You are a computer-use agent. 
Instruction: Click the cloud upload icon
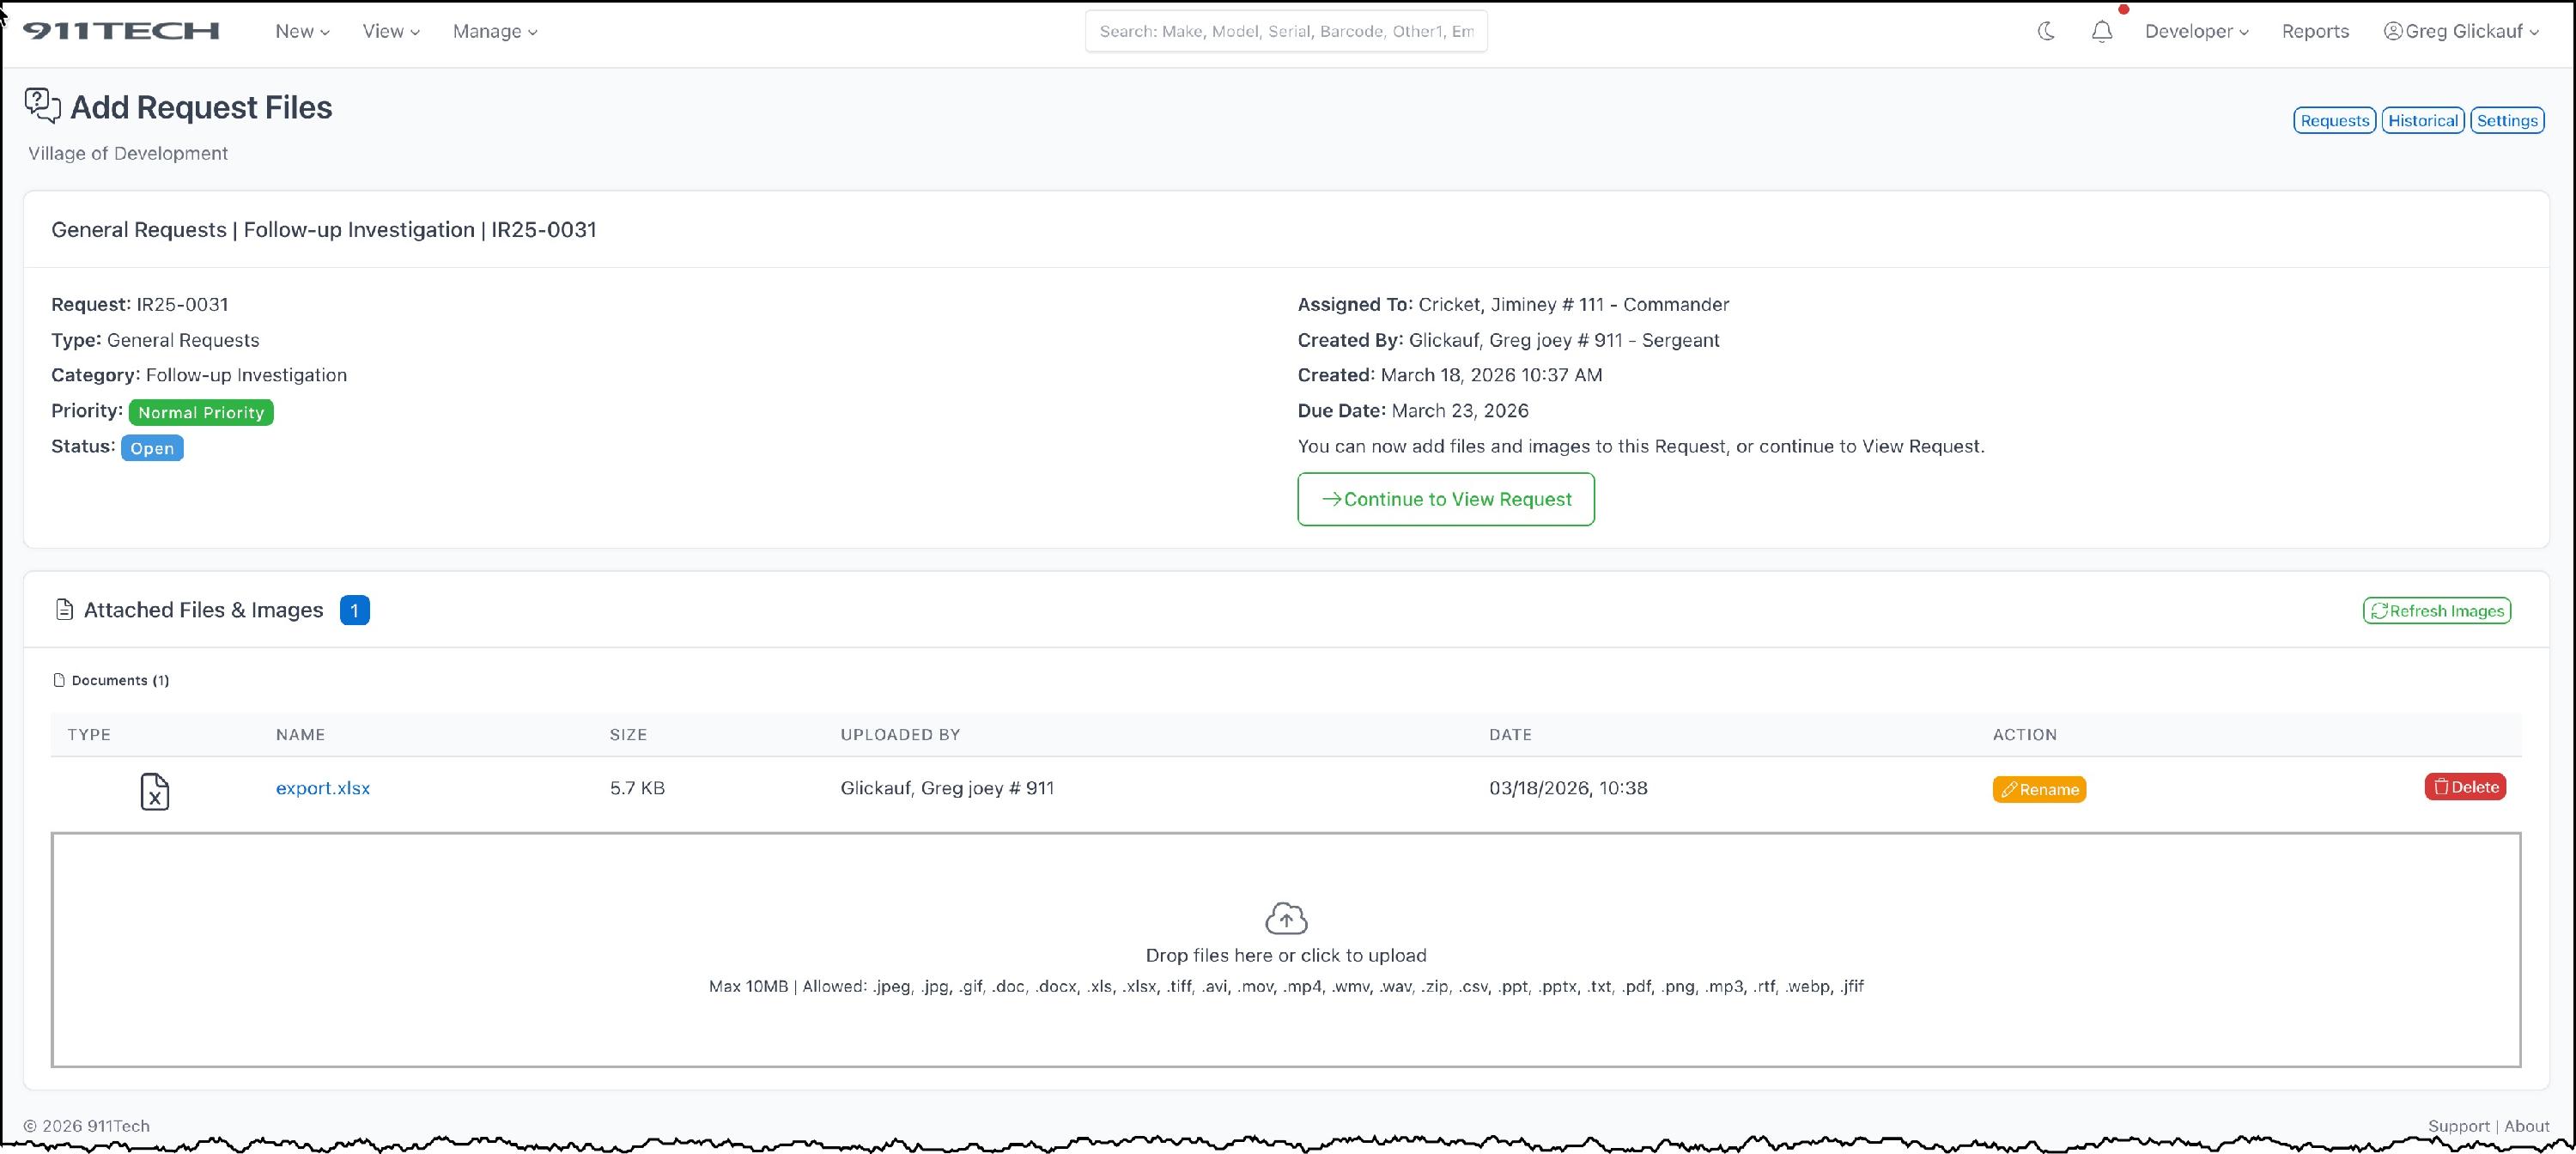pos(1286,918)
